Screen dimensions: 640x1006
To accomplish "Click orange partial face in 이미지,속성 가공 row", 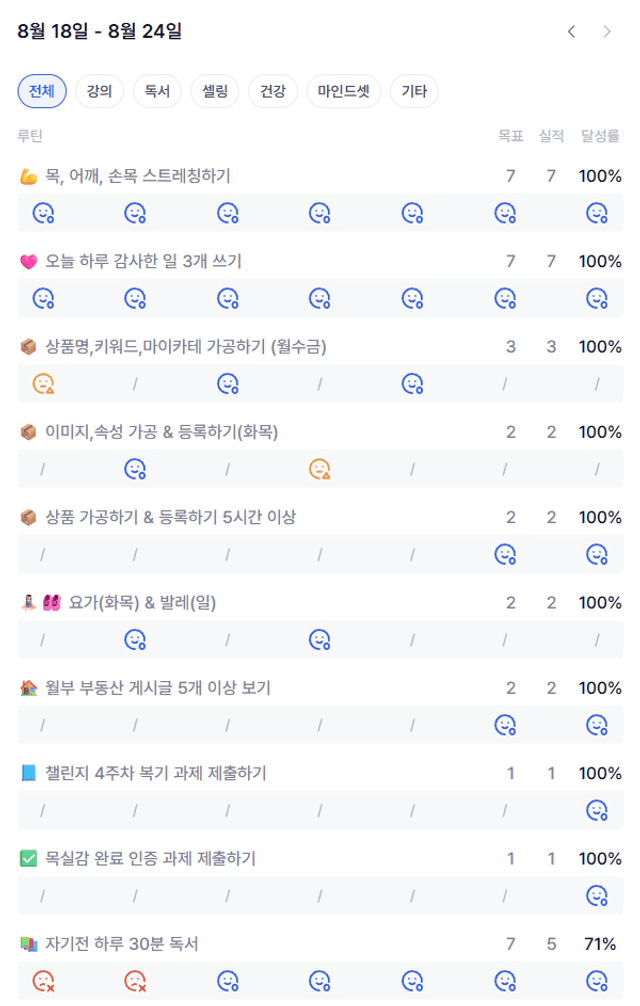I will pyautogui.click(x=319, y=469).
